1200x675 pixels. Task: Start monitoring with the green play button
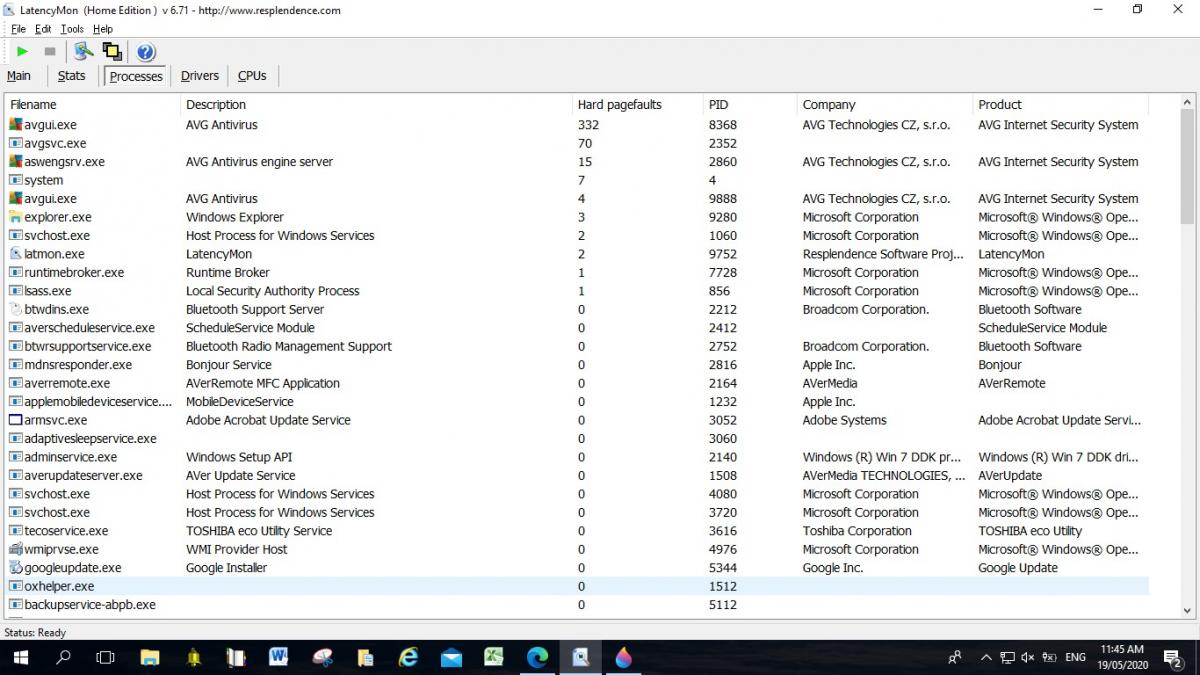point(22,51)
